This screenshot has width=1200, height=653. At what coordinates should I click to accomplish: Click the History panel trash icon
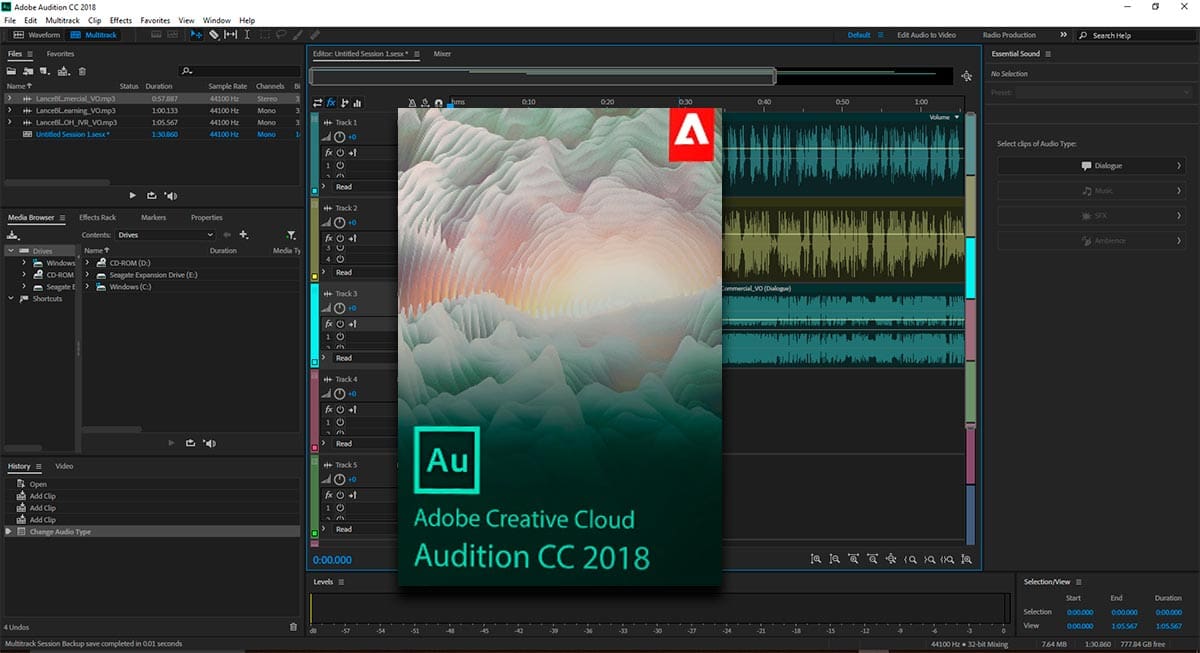[x=293, y=627]
